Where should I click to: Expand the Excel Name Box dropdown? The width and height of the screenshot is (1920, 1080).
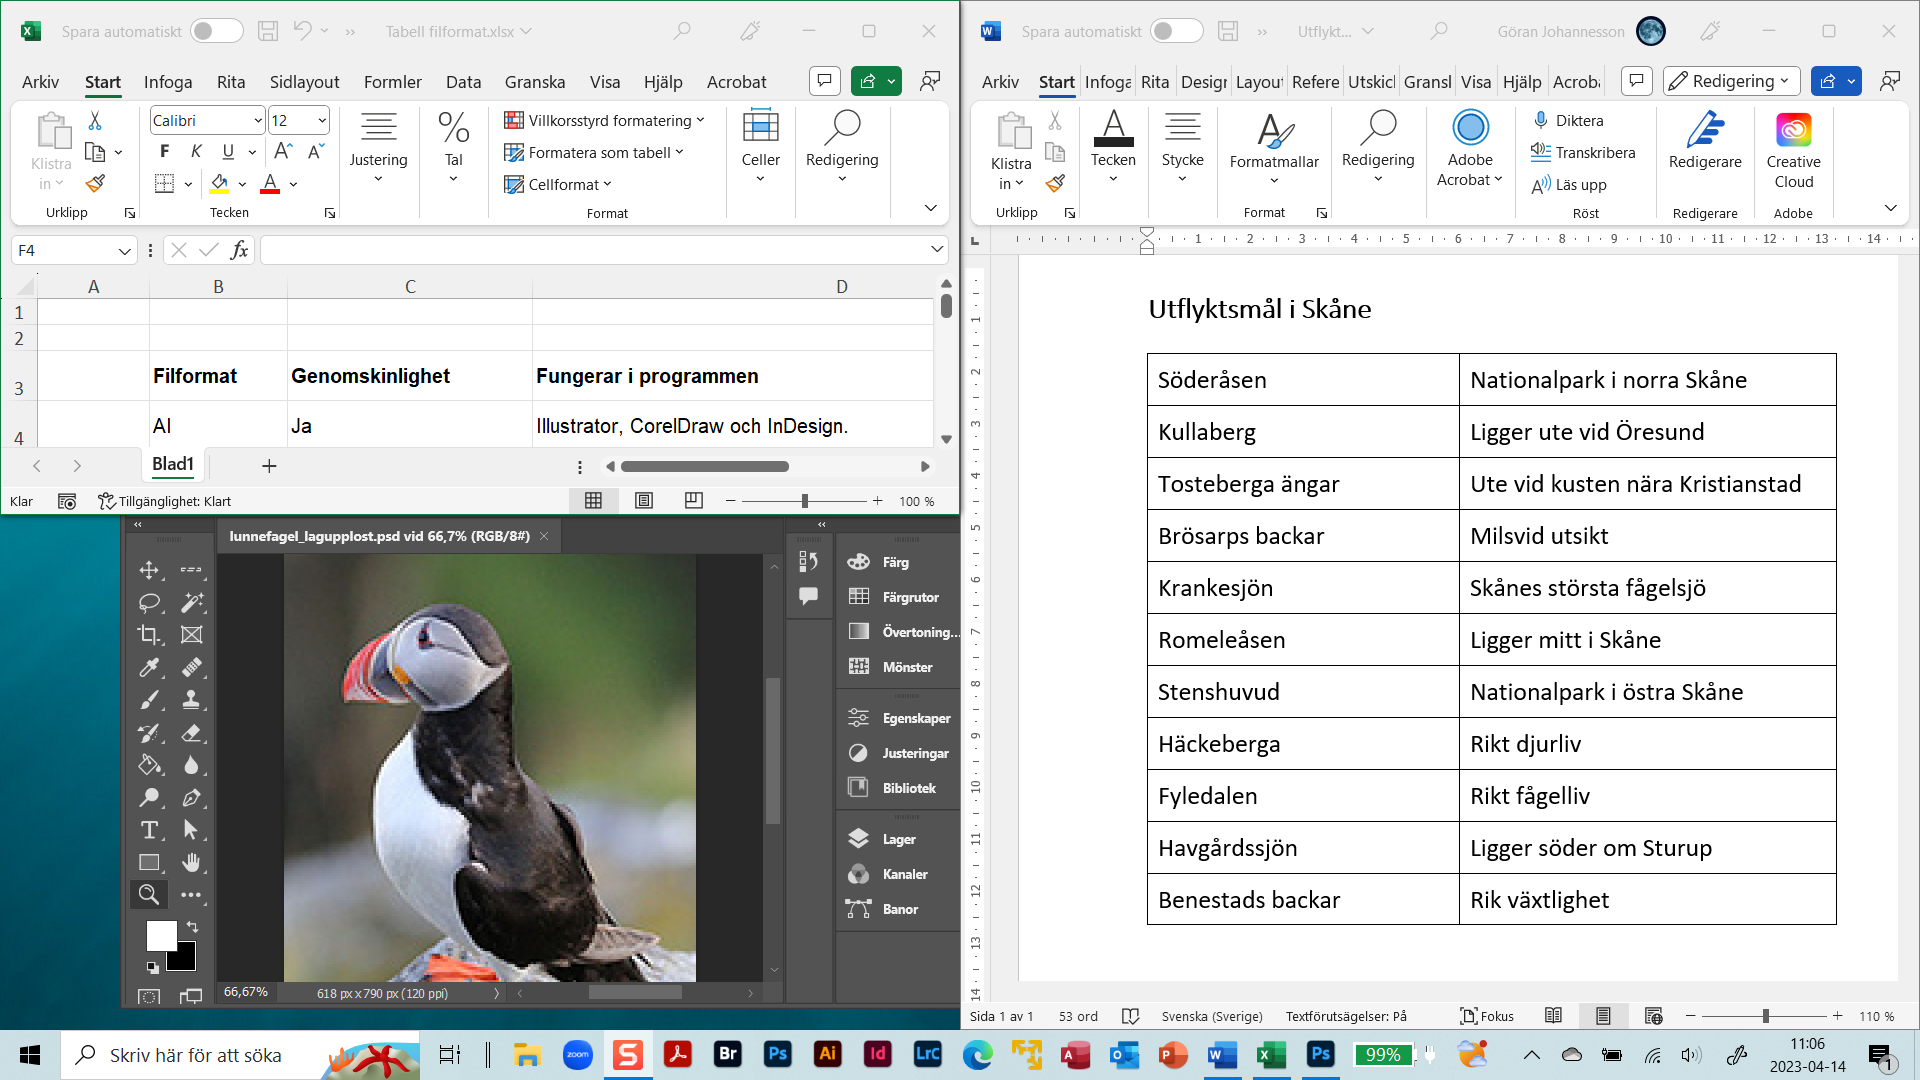[124, 251]
